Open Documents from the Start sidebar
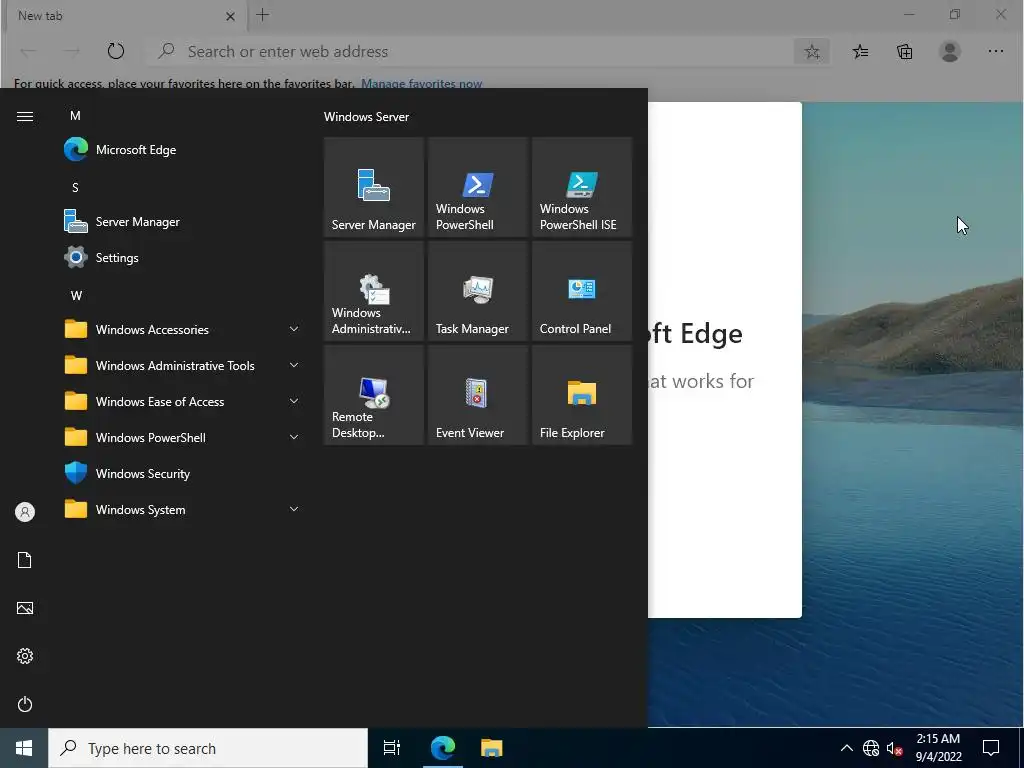This screenshot has height=768, width=1024. (25, 560)
